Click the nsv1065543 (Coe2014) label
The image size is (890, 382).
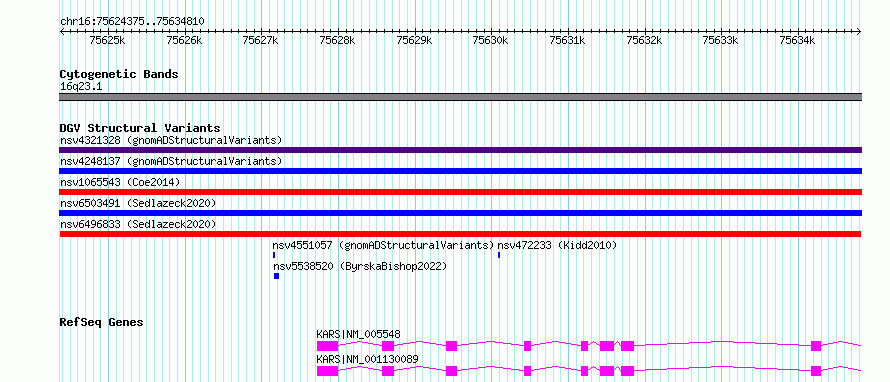tap(120, 182)
